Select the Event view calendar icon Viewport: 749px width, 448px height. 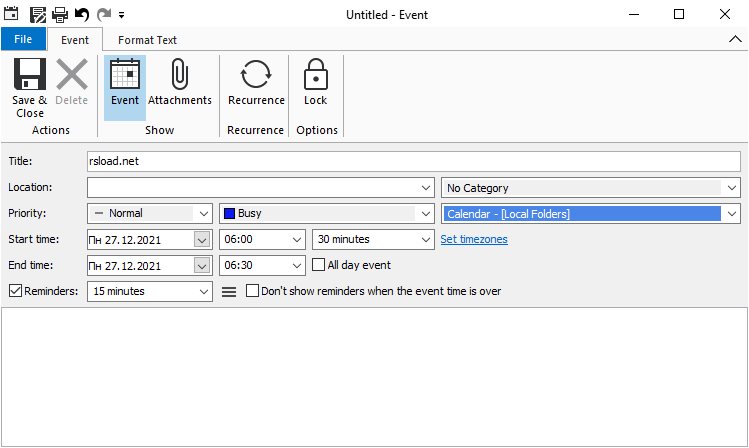(x=125, y=74)
